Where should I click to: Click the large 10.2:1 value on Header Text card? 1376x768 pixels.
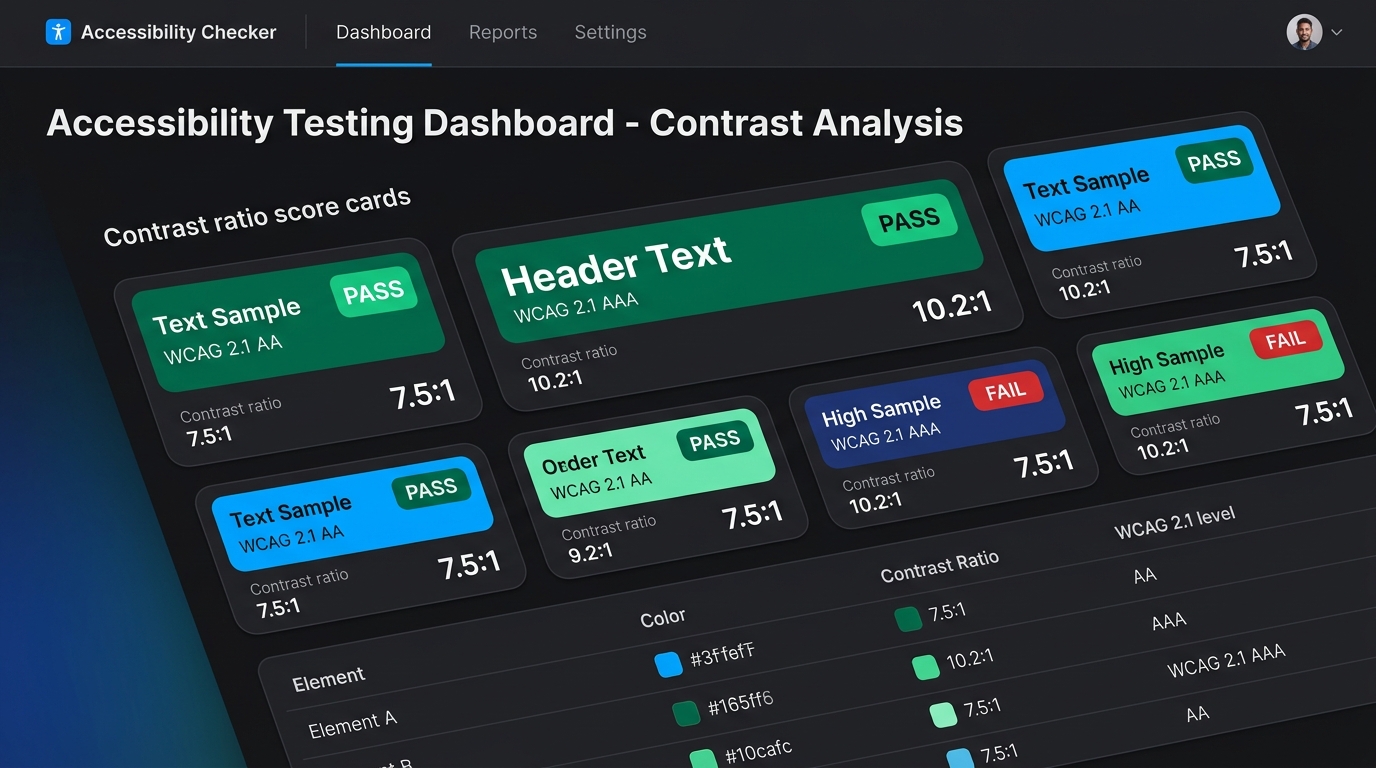pos(951,306)
